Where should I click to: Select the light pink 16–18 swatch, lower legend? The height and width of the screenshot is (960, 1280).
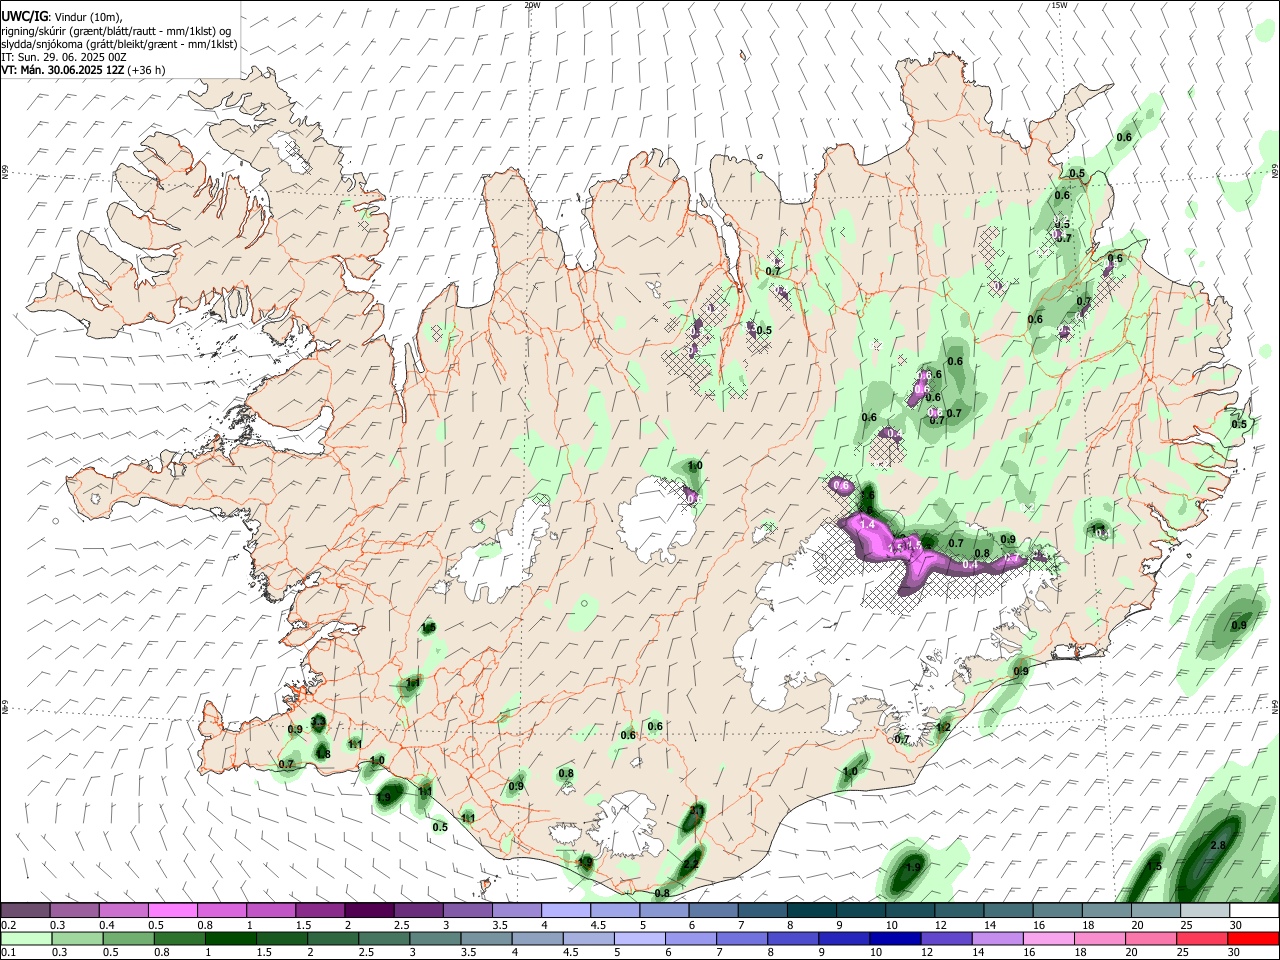[x=1049, y=939]
